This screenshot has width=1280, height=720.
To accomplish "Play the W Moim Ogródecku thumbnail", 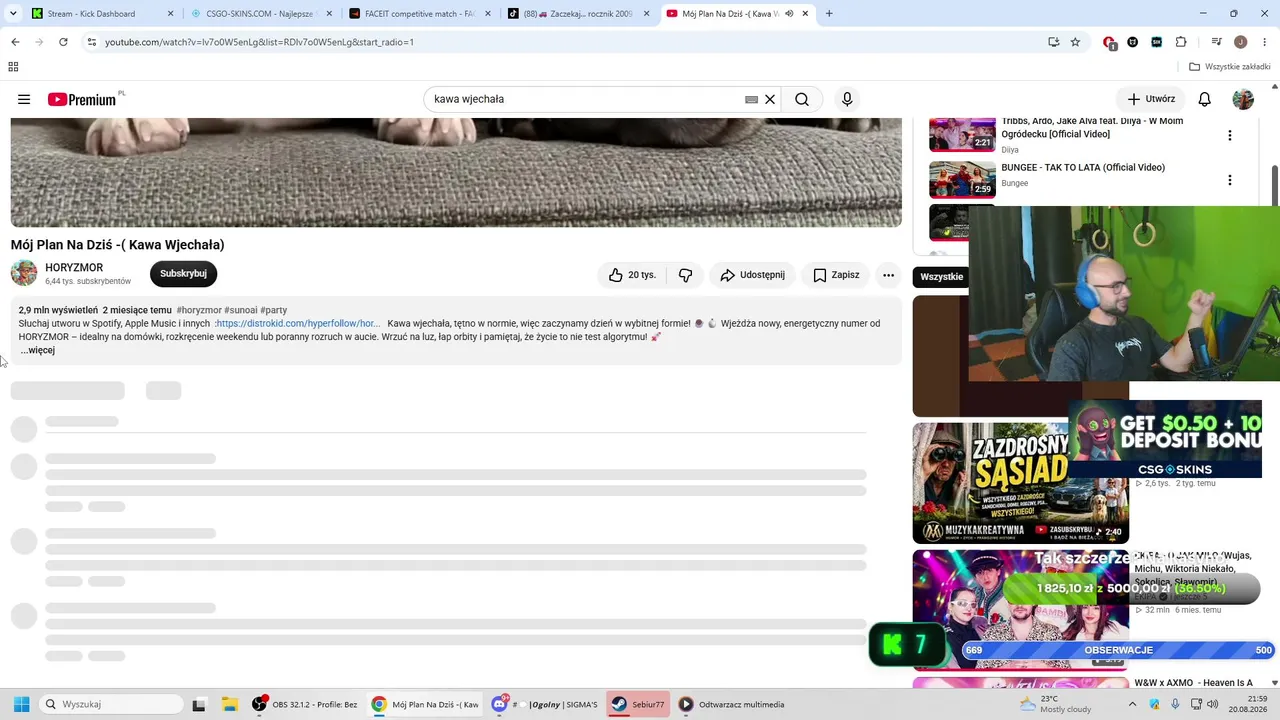I will point(962,134).
